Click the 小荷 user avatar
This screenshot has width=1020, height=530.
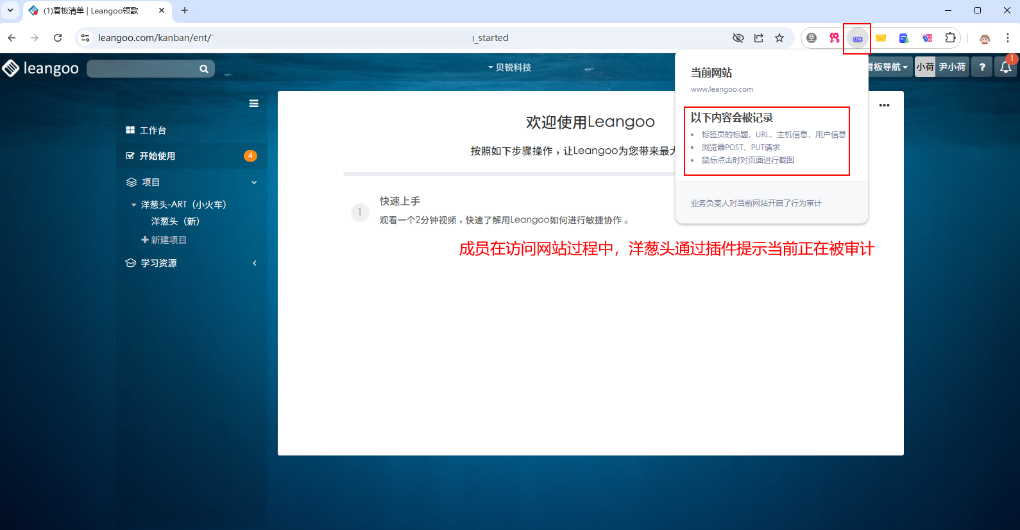pos(924,67)
